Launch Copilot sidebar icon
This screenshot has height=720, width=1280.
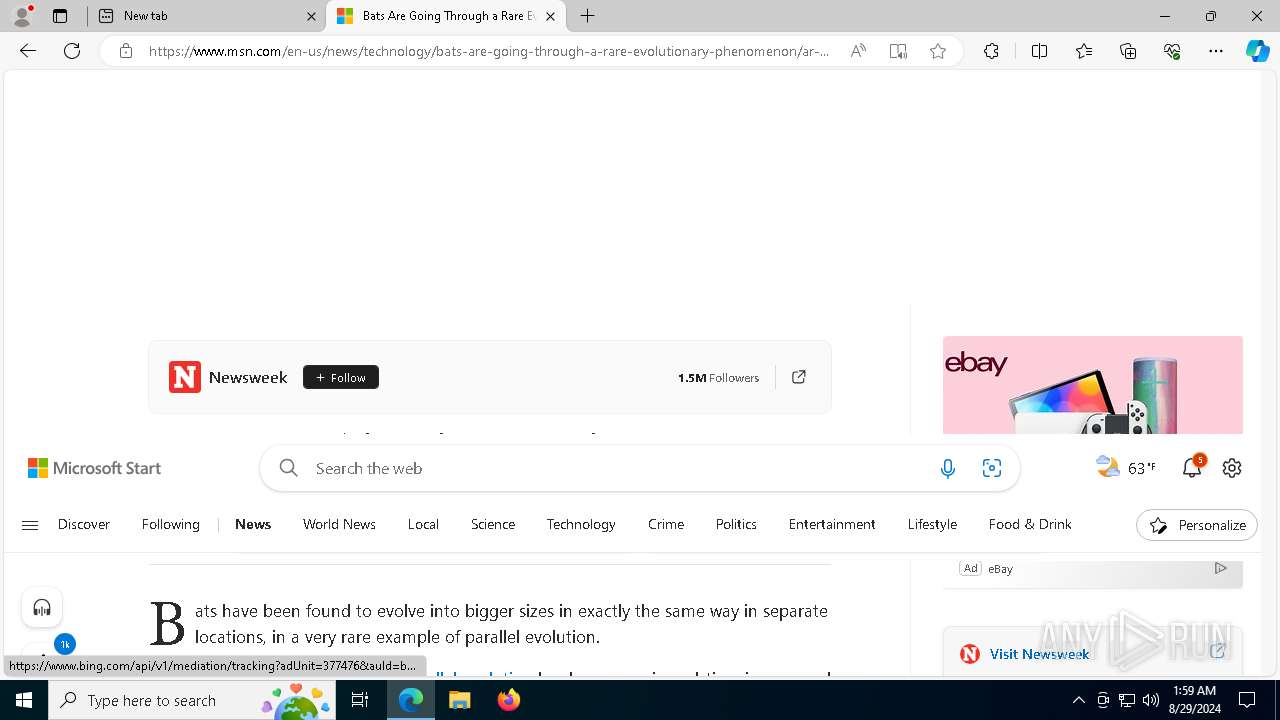1257,51
